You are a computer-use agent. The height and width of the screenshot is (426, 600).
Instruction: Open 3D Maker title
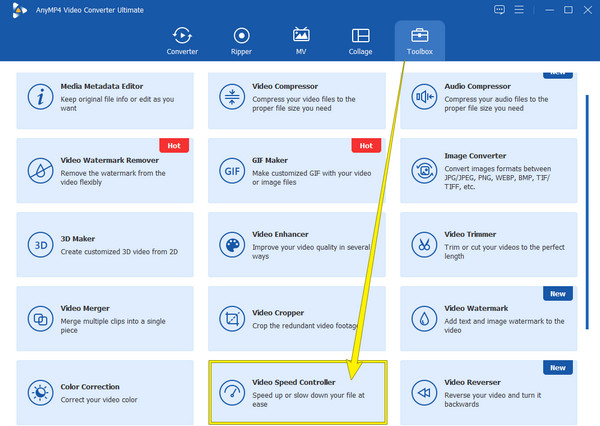[78, 238]
